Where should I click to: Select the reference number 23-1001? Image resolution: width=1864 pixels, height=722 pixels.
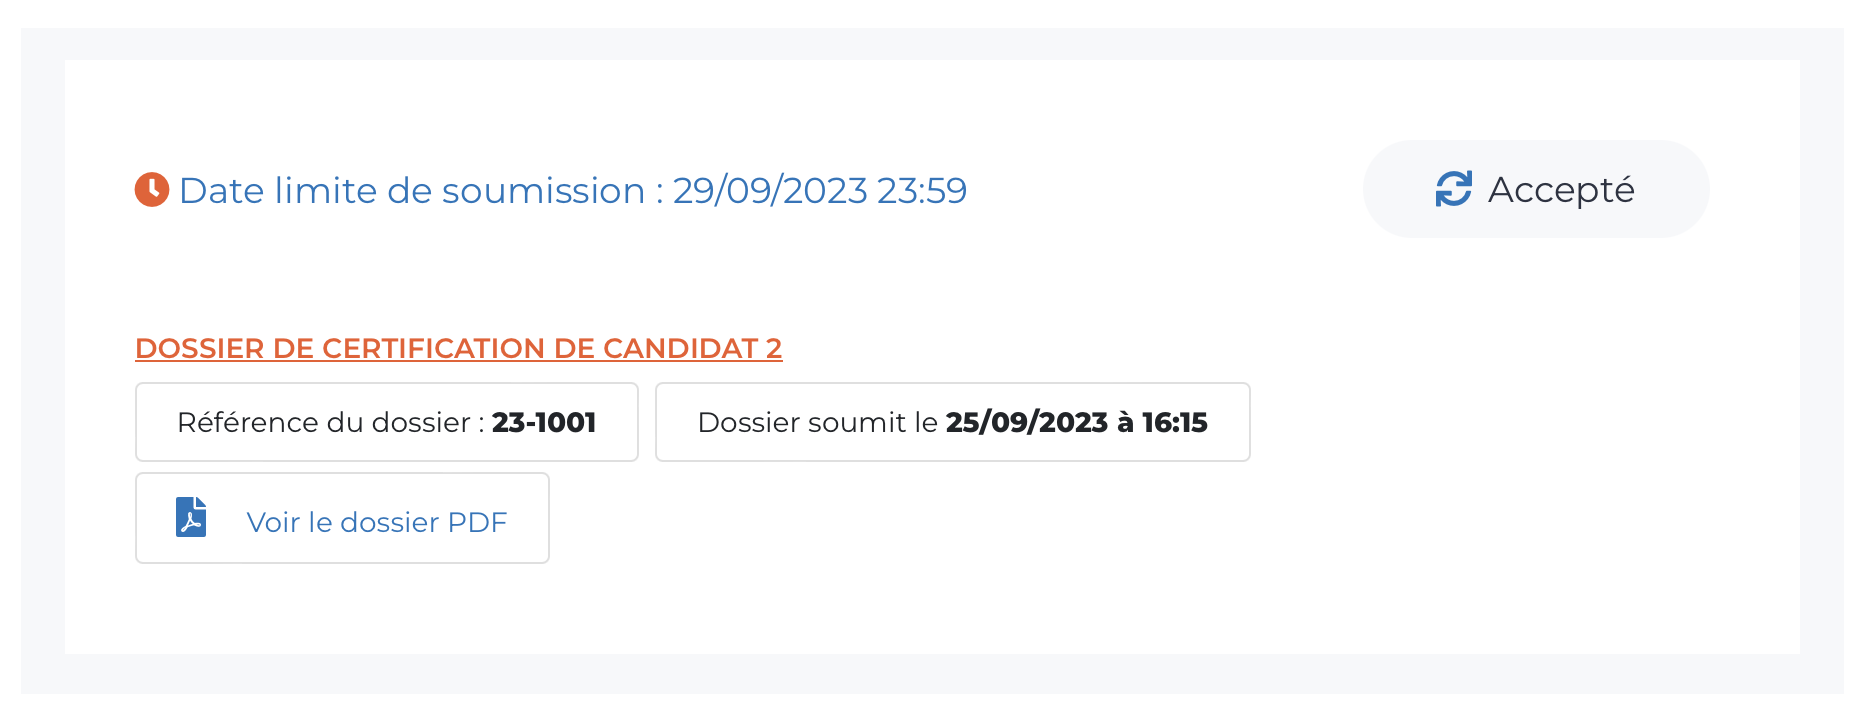(544, 423)
